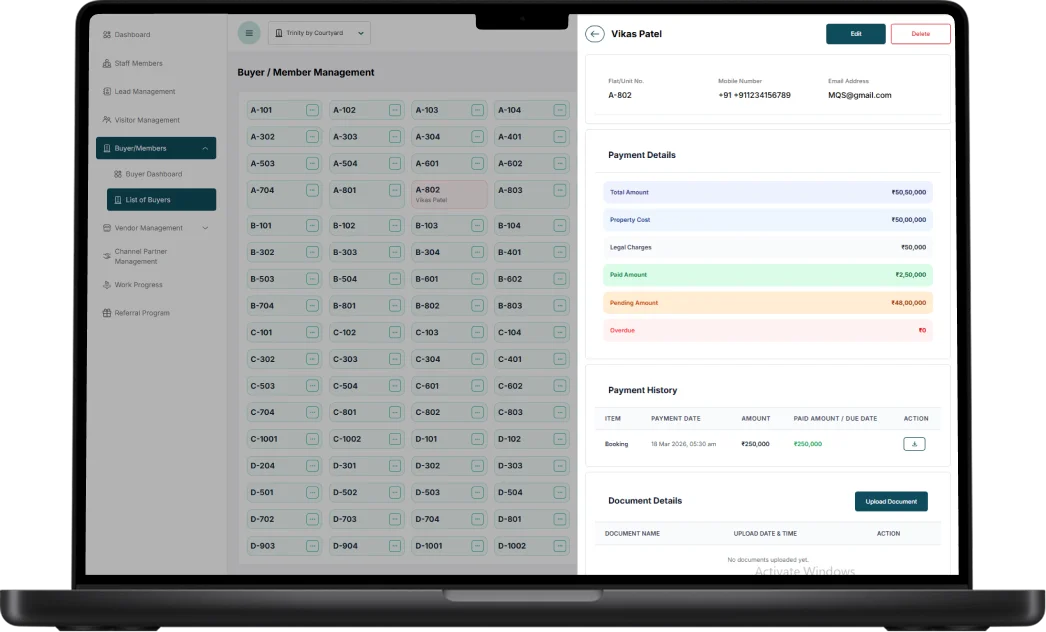This screenshot has height=632, width=1046.
Task: Download the Booking payment receipt
Action: (914, 444)
